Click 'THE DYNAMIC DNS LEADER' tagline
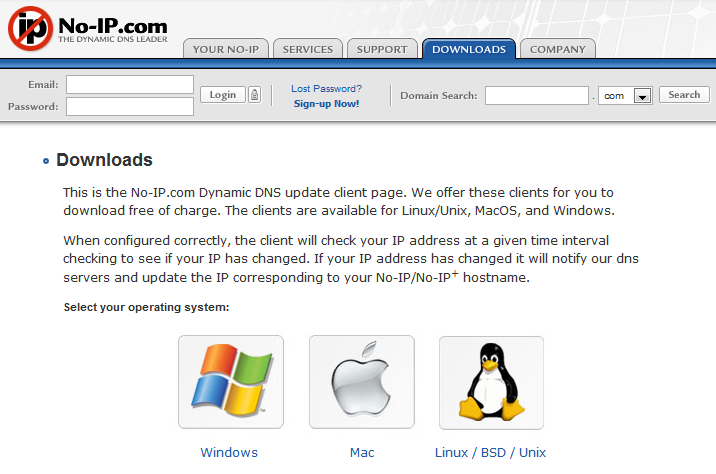Image resolution: width=716 pixels, height=474 pixels. [x=113, y=39]
